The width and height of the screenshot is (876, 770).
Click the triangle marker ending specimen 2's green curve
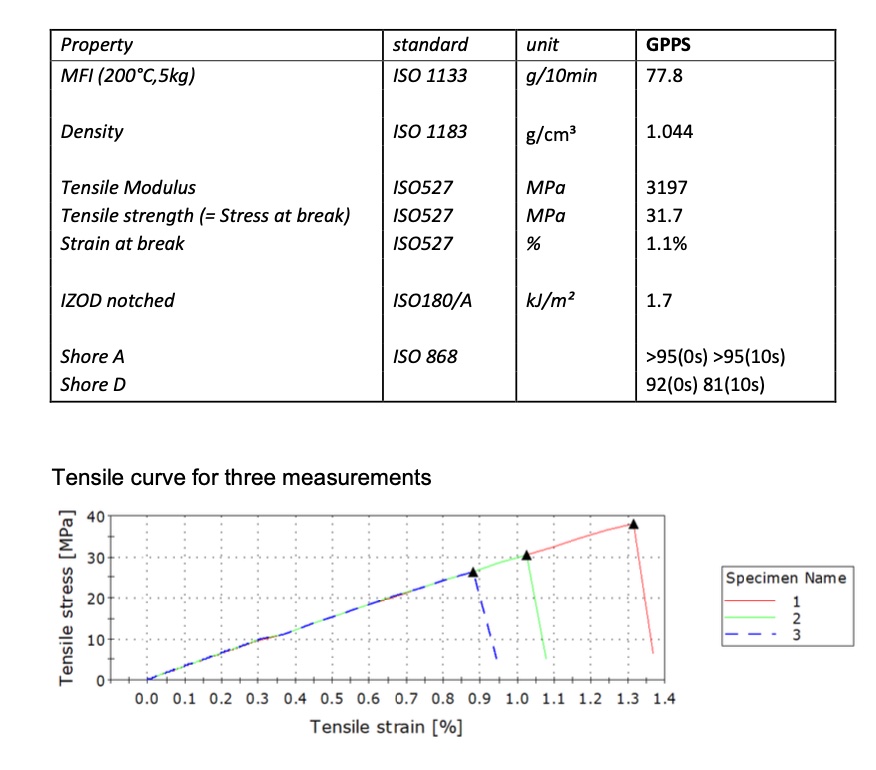(527, 555)
